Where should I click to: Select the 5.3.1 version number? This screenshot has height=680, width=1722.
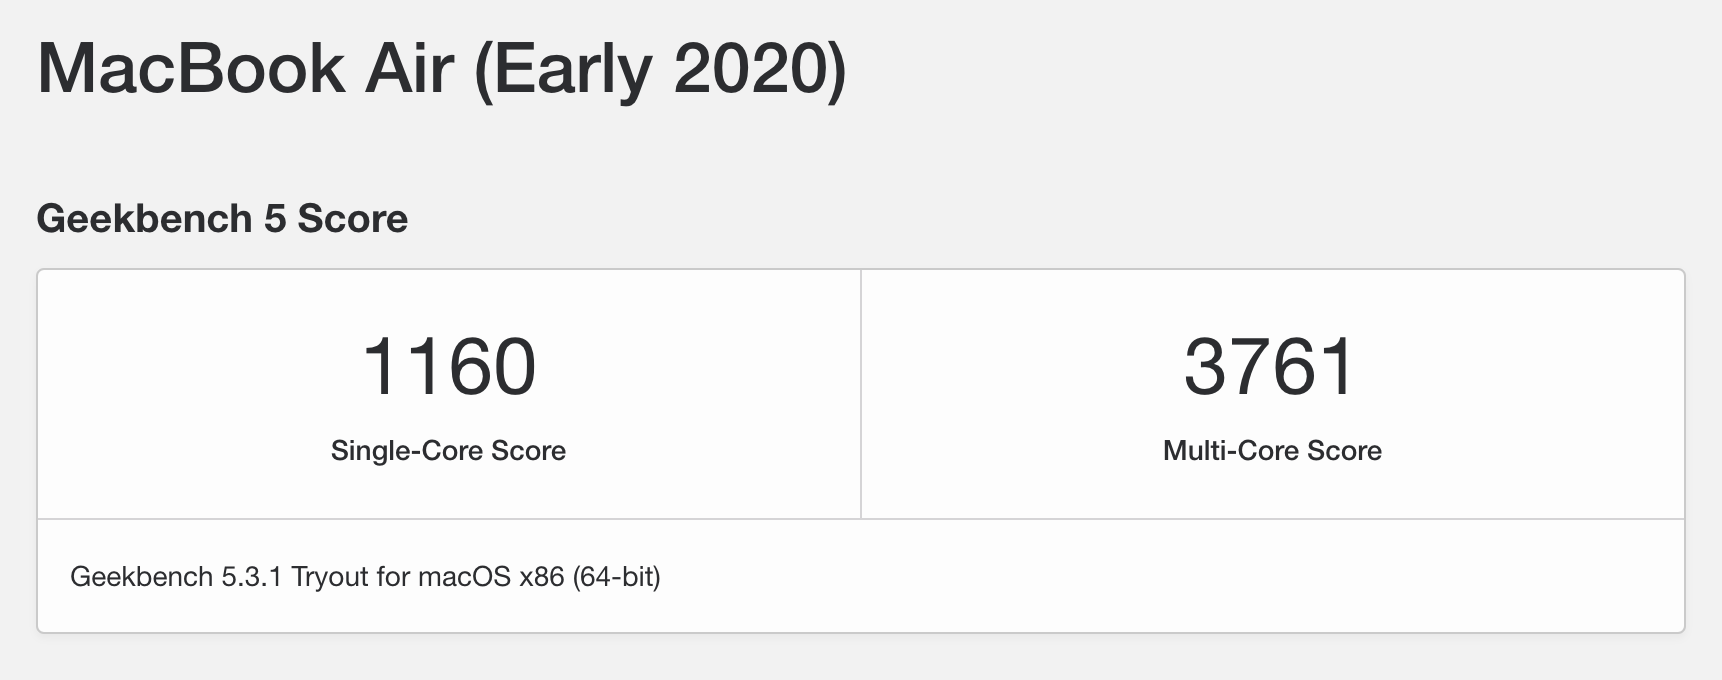[252, 577]
